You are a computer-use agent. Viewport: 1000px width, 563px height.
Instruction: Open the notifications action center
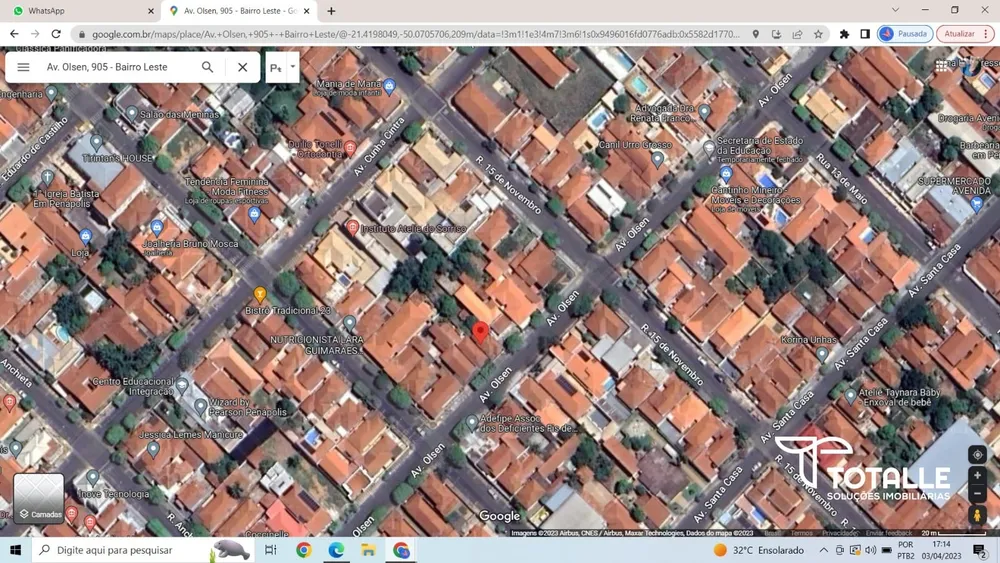(980, 550)
